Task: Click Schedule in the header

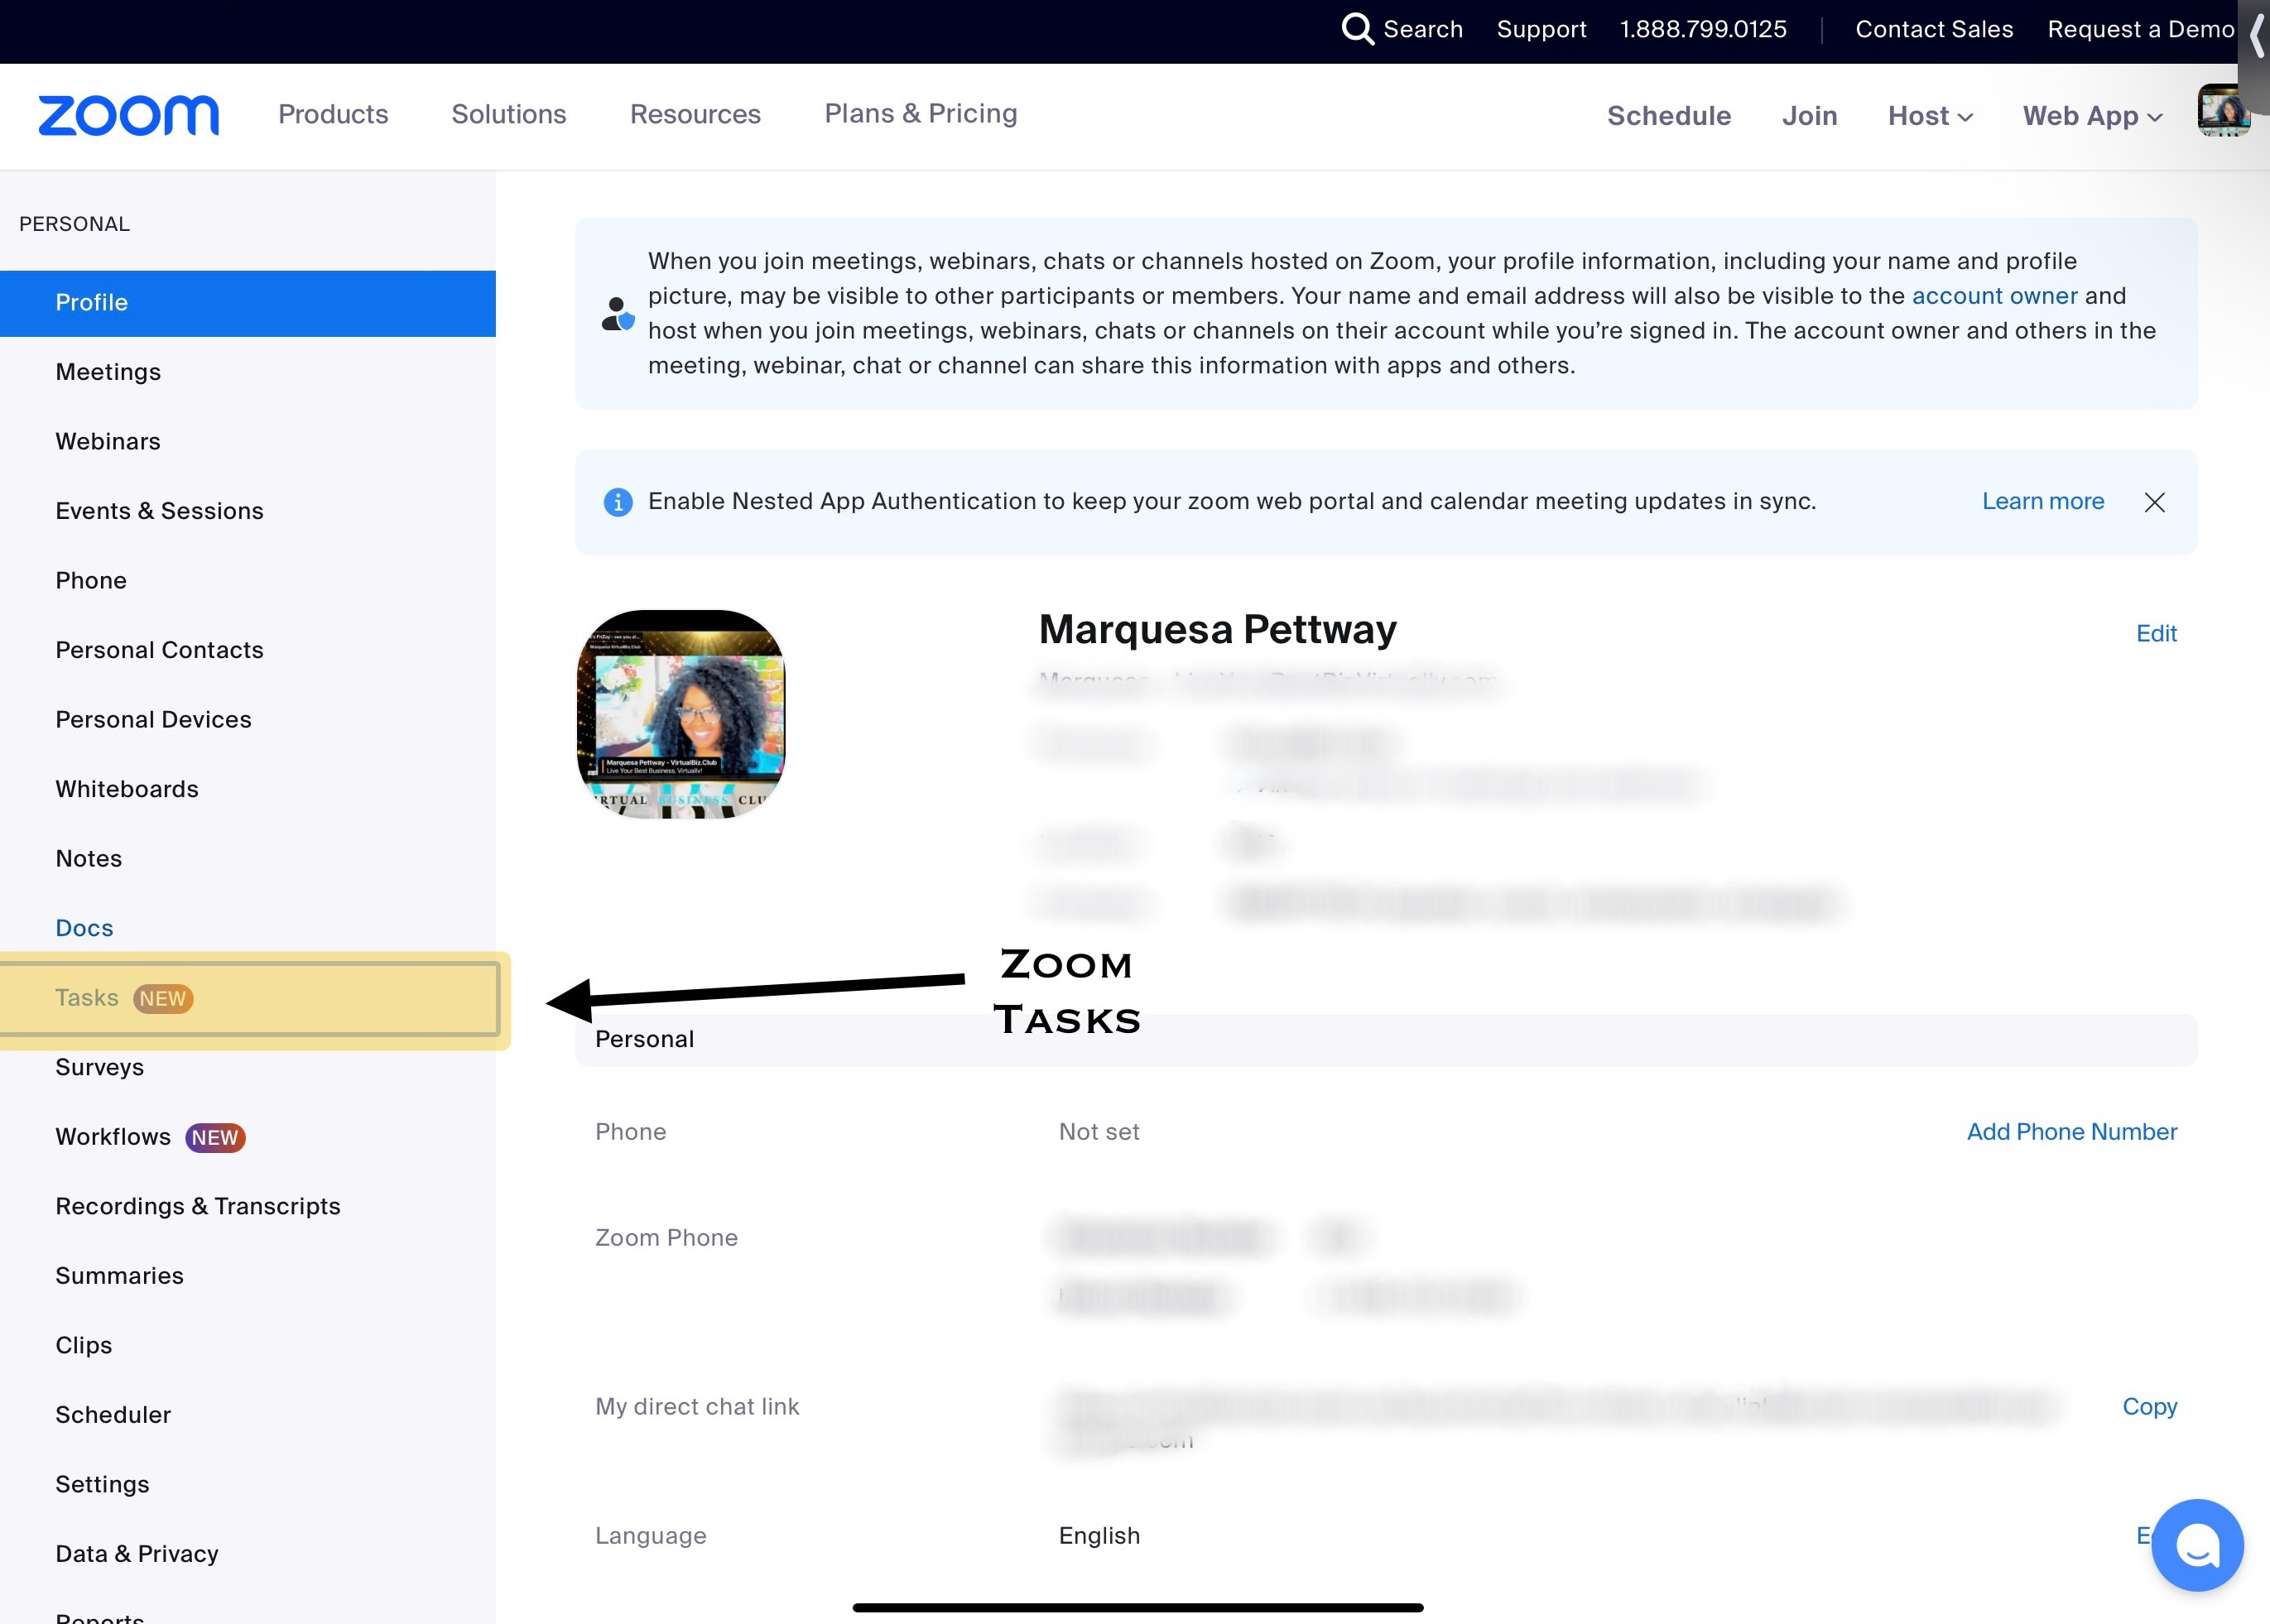Action: coord(1668,116)
